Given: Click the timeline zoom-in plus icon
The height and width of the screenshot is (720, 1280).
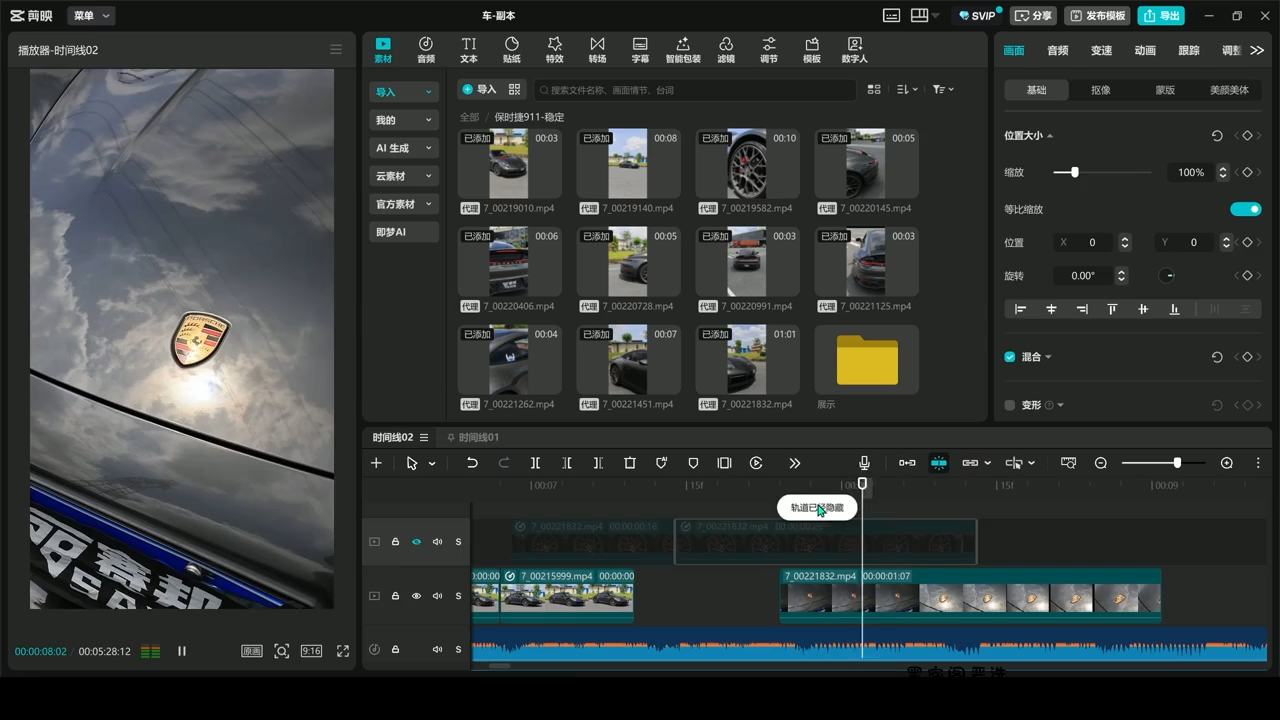Looking at the screenshot, I should (x=1227, y=463).
